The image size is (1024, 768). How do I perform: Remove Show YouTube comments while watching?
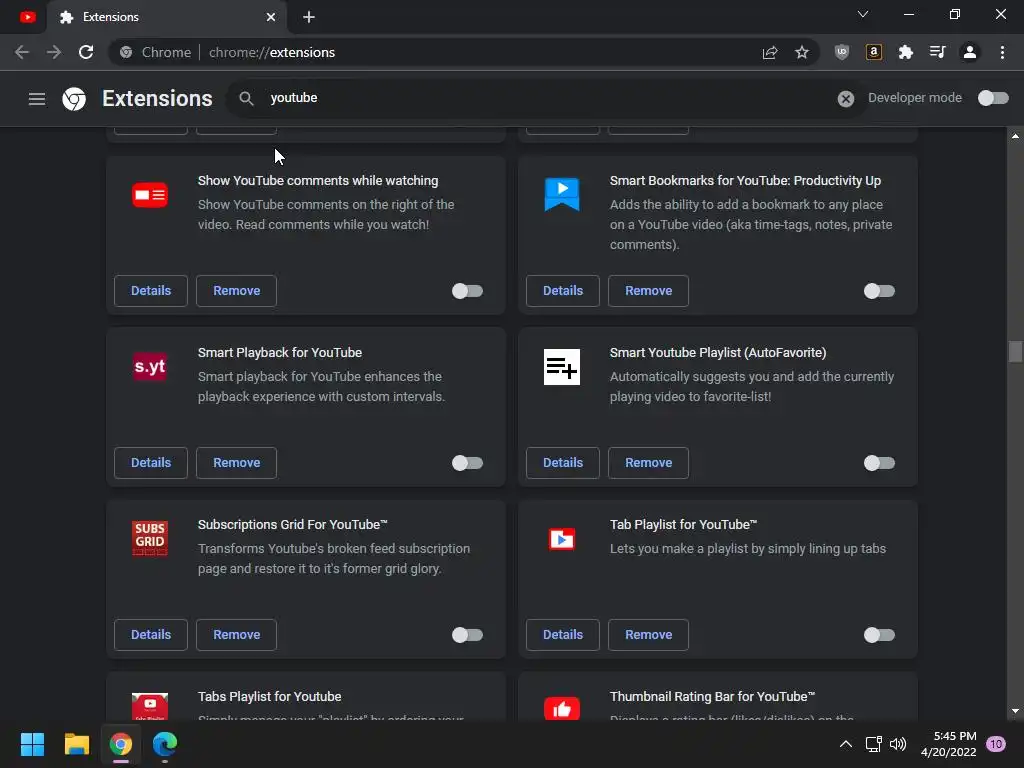pyautogui.click(x=236, y=291)
